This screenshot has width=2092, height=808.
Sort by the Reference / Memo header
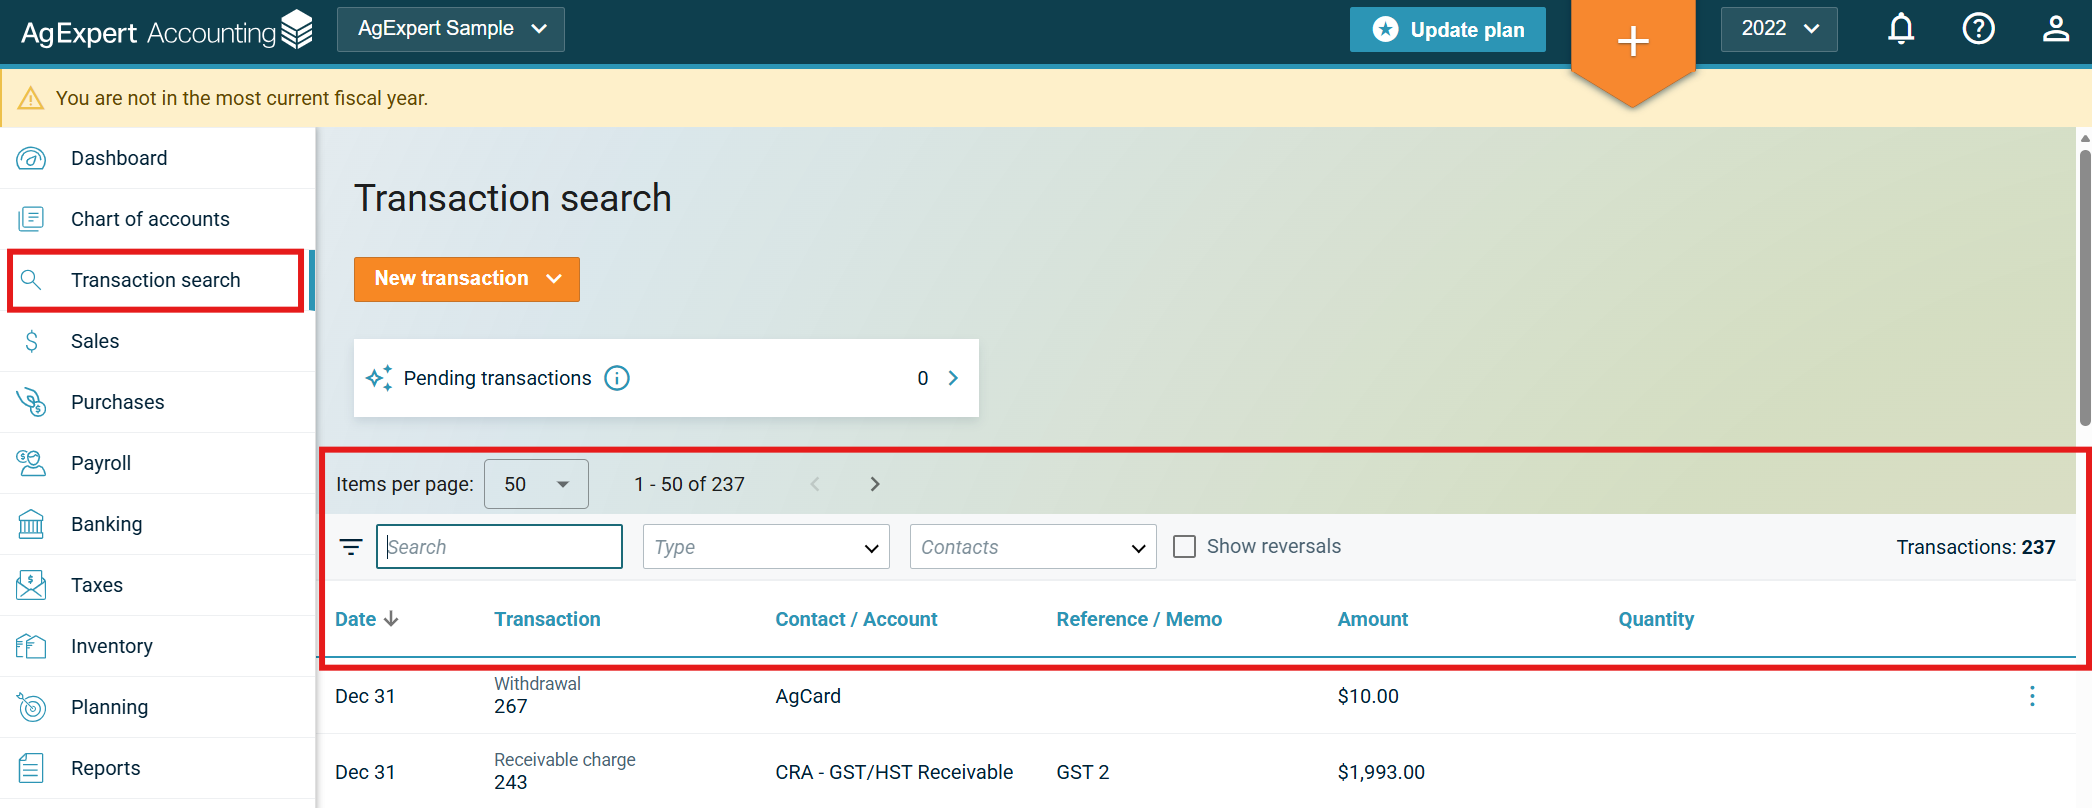tap(1139, 619)
